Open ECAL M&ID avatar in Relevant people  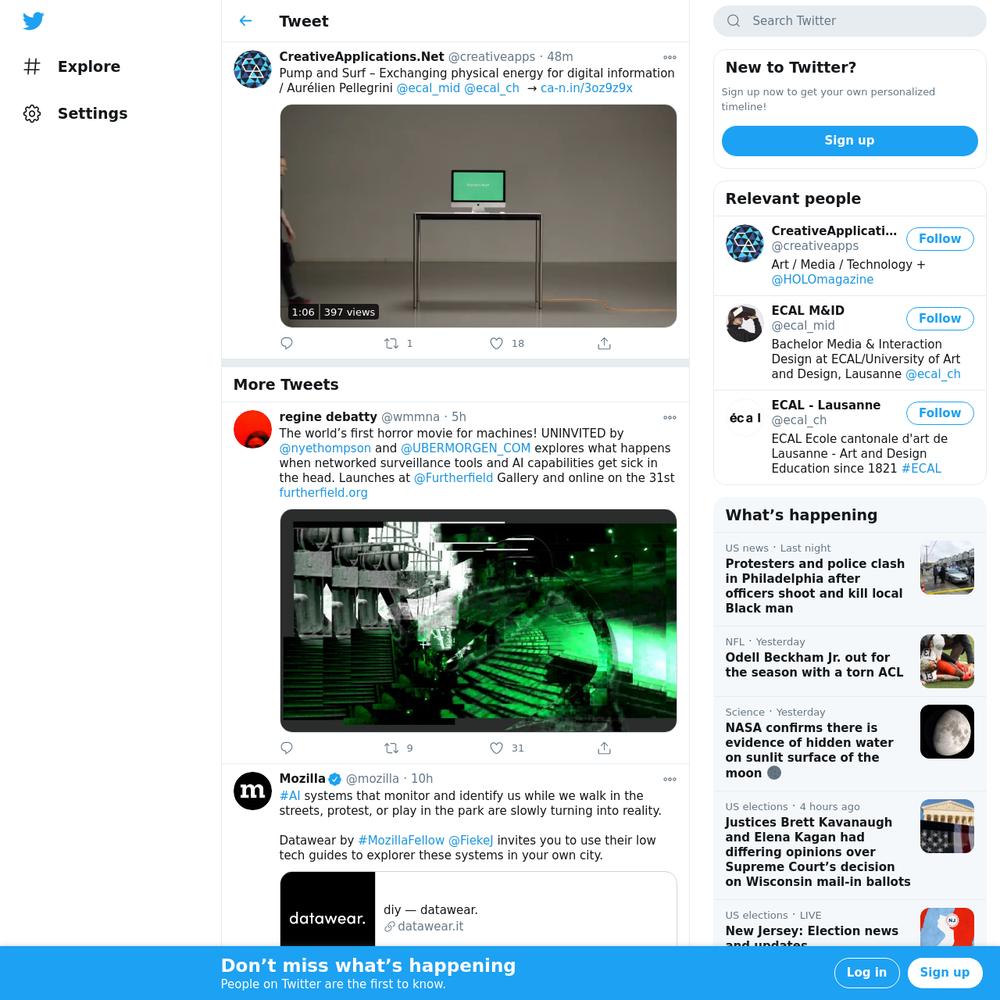tap(744, 323)
